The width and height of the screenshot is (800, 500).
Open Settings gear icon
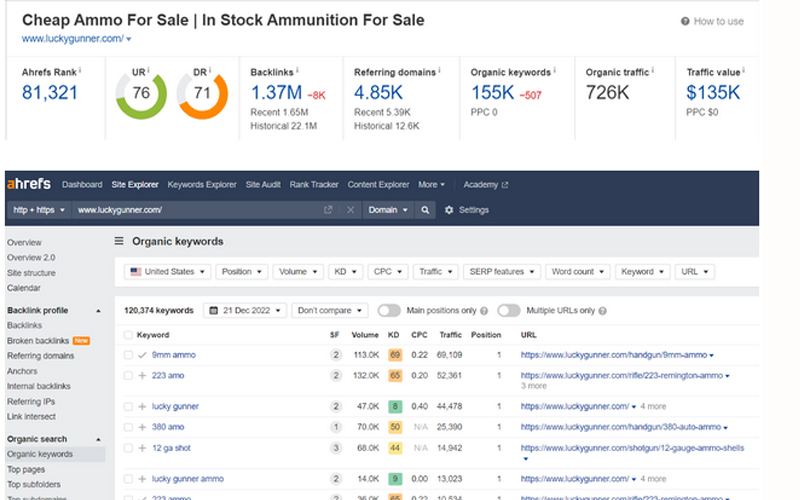pos(449,210)
